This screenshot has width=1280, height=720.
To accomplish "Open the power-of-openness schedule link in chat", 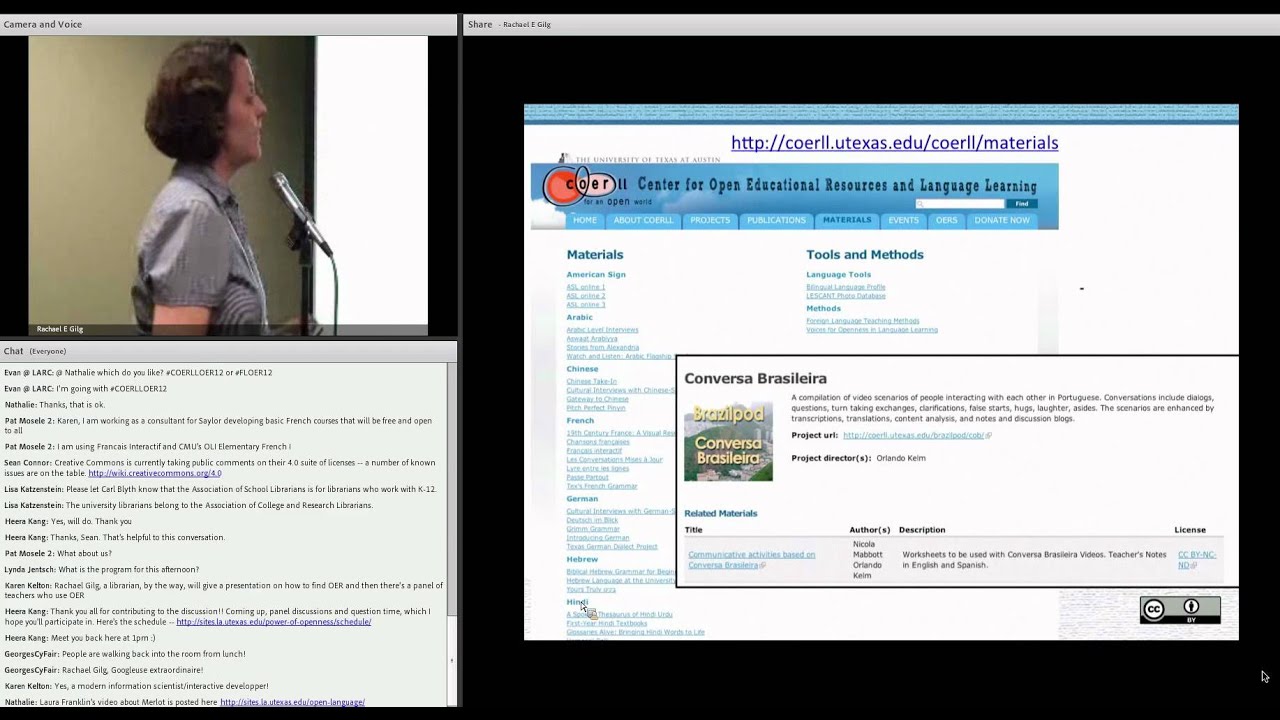I will coord(273,622).
